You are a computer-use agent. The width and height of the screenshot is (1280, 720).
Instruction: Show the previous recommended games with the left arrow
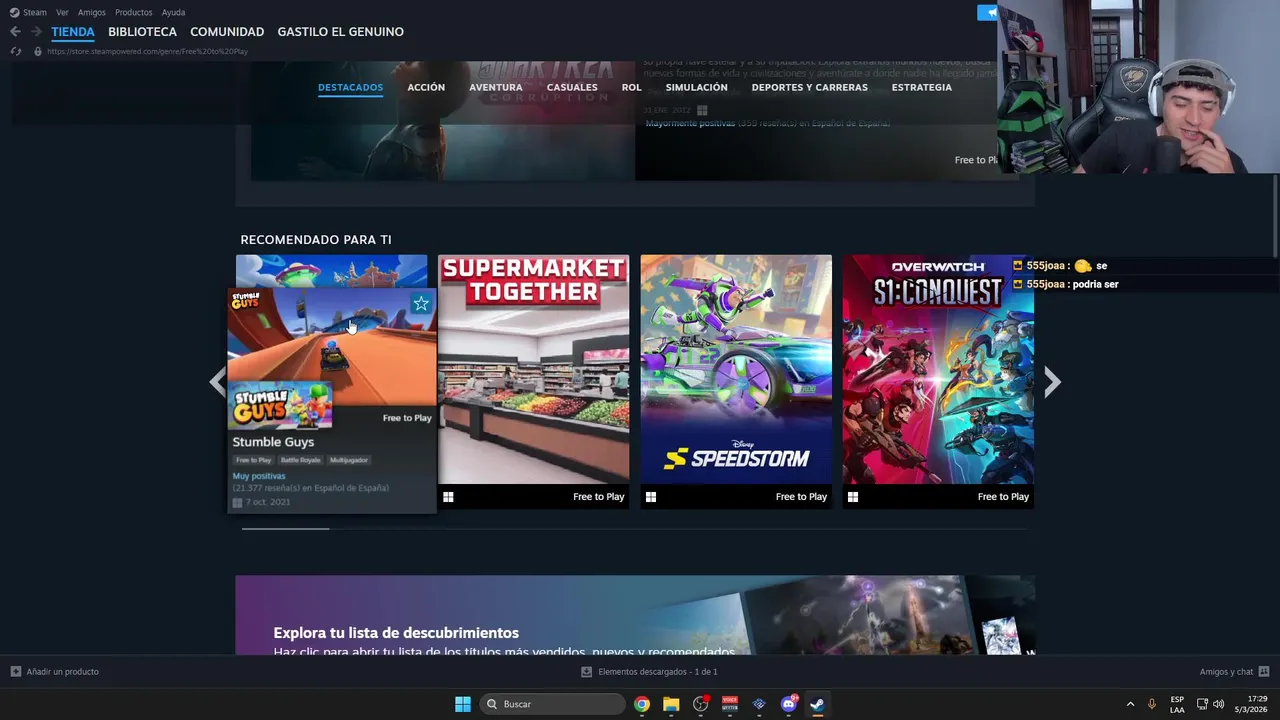pos(217,381)
